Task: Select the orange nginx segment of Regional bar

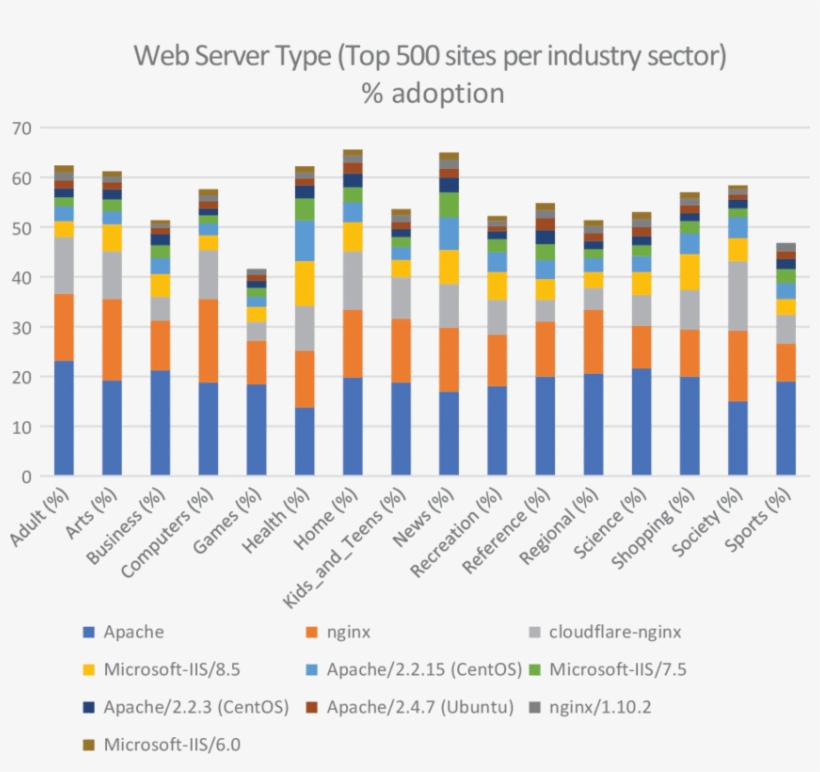Action: (x=594, y=342)
